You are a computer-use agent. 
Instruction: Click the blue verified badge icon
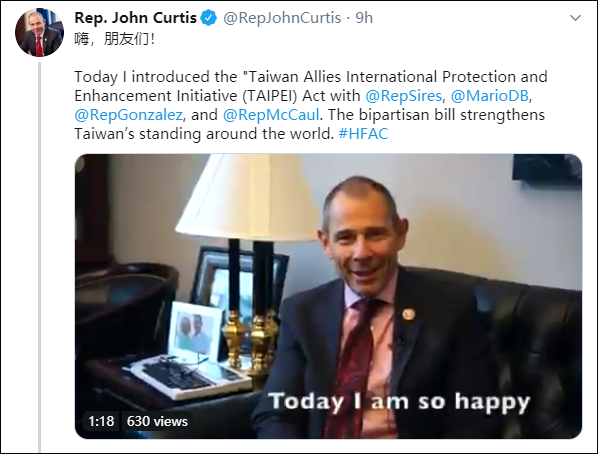[x=209, y=18]
